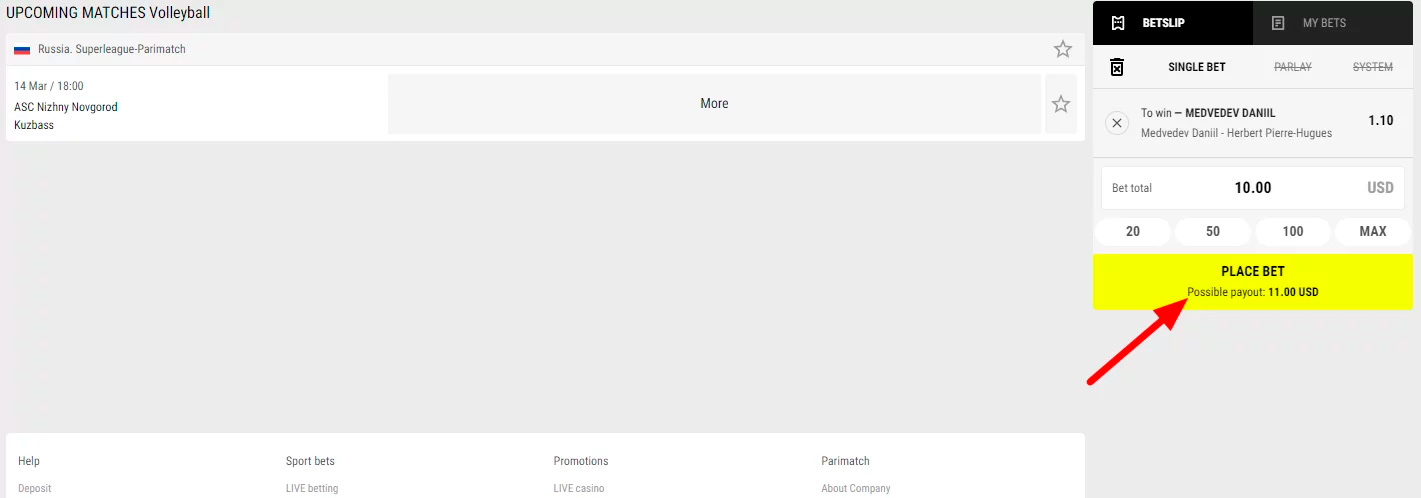Click the Help footer heading
Viewport: 1421px width, 498px height.
29,461
